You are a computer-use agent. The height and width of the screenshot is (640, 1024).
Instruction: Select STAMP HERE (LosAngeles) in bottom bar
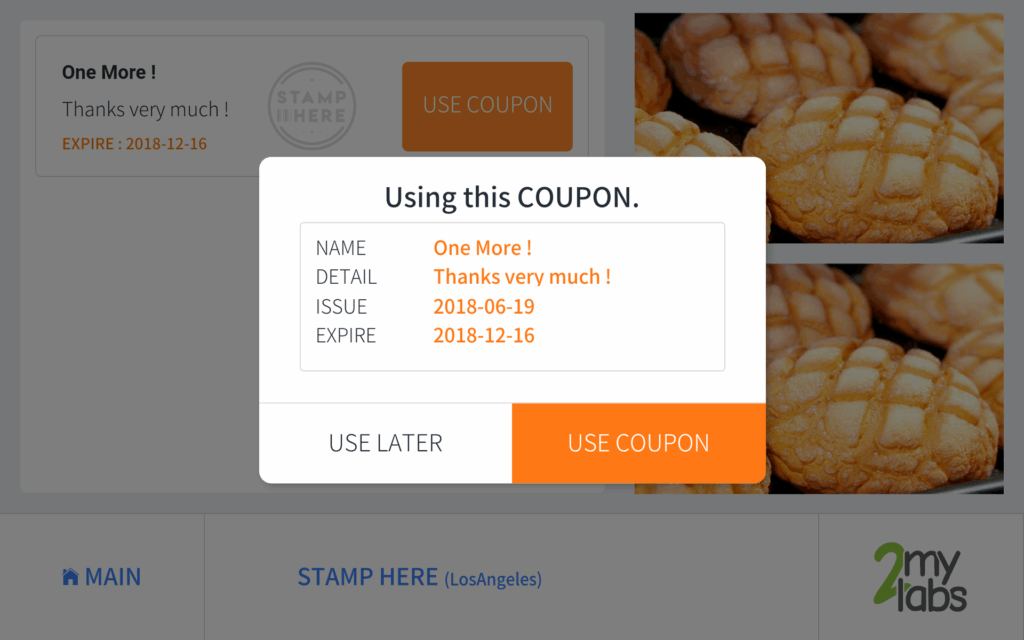[419, 577]
